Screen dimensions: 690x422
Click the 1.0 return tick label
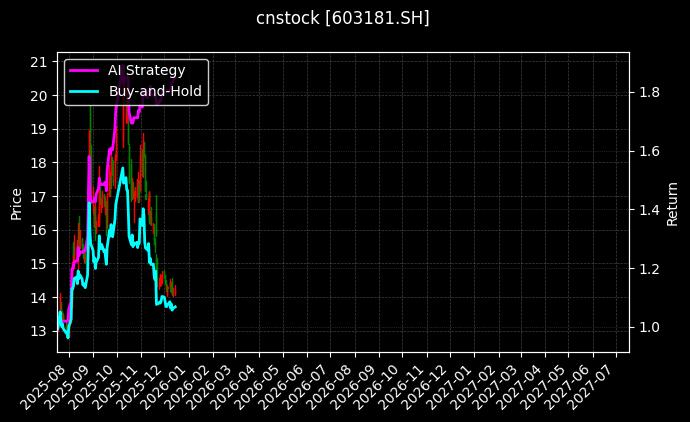coord(649,328)
